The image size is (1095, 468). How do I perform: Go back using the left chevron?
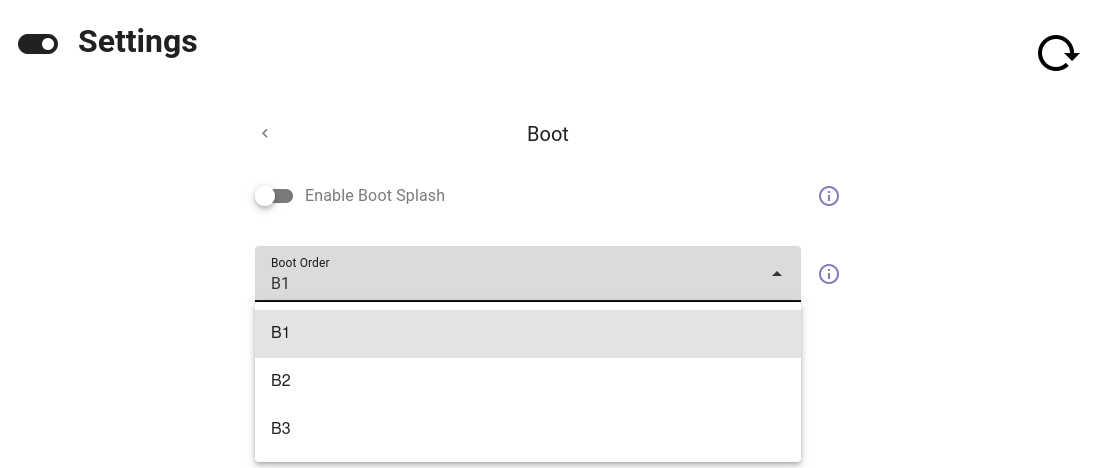click(265, 133)
